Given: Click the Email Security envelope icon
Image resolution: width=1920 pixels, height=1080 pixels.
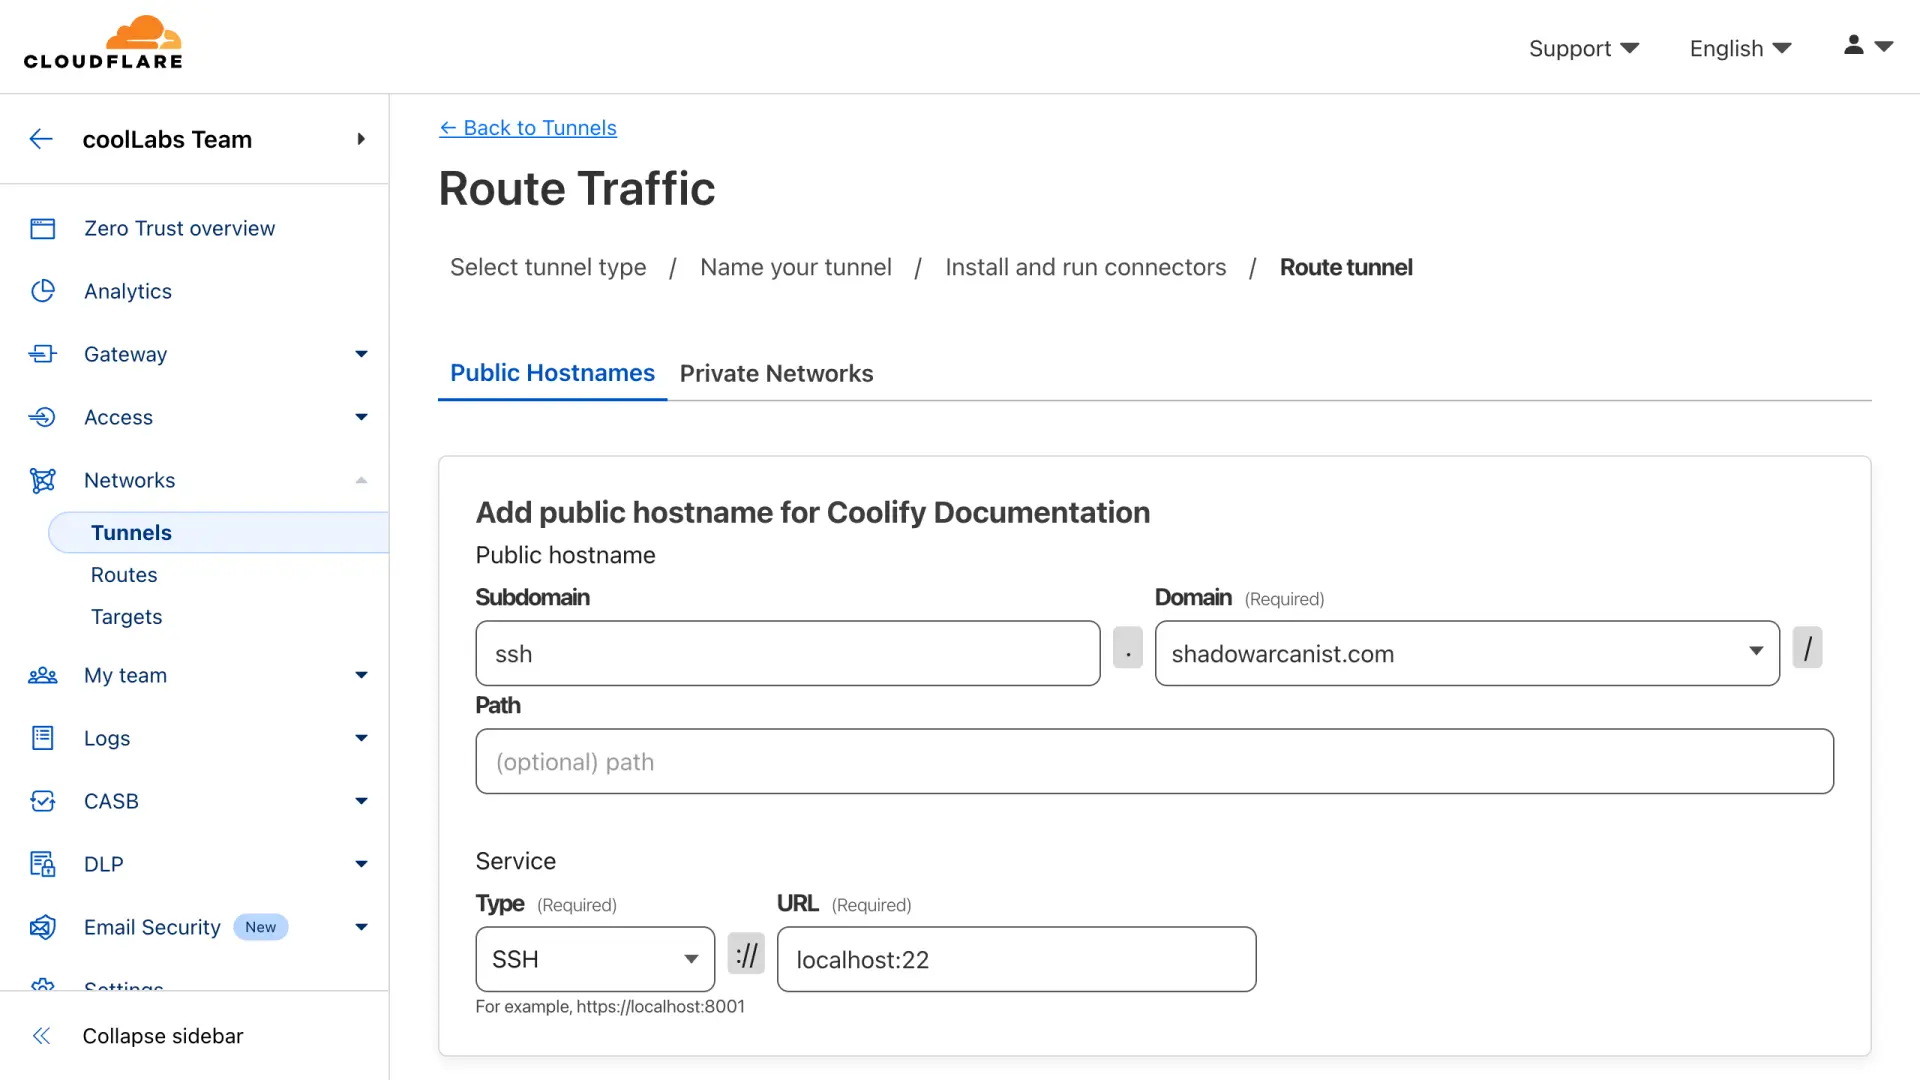Looking at the screenshot, I should (x=42, y=927).
